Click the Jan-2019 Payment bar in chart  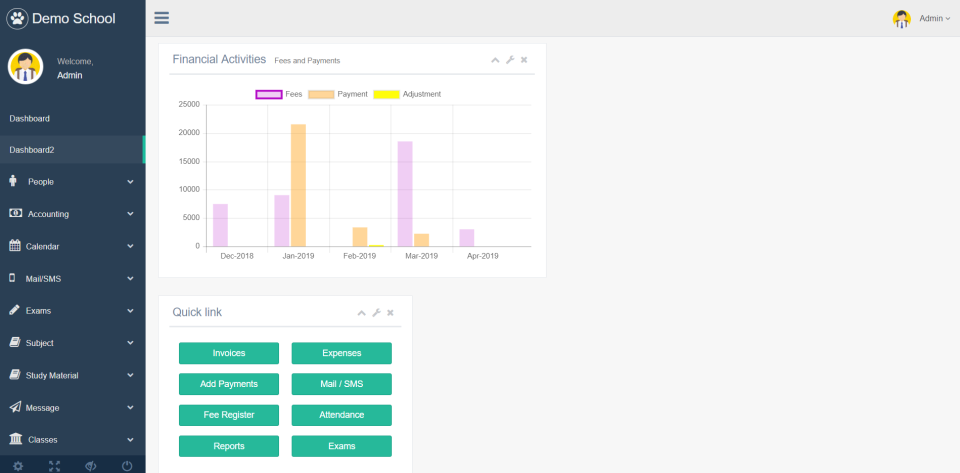click(x=298, y=185)
